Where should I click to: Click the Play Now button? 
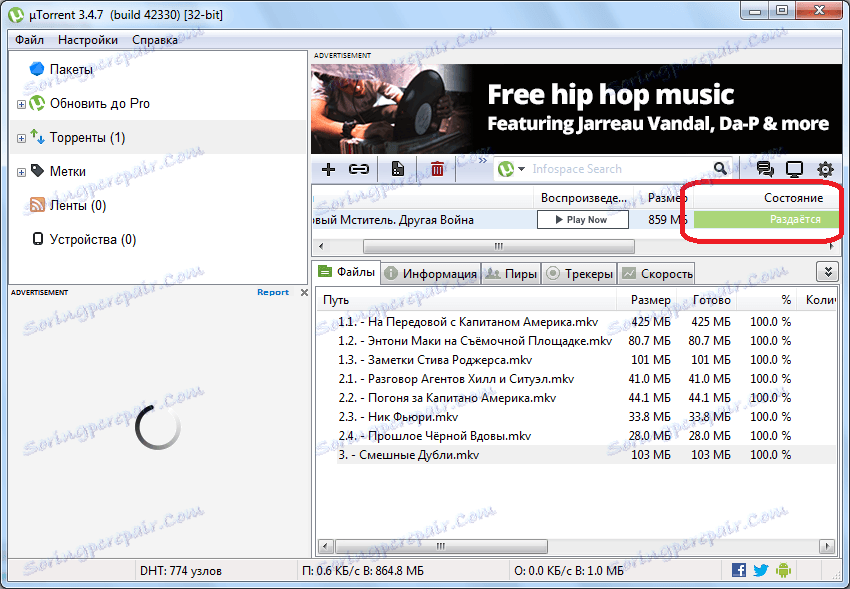pos(583,219)
